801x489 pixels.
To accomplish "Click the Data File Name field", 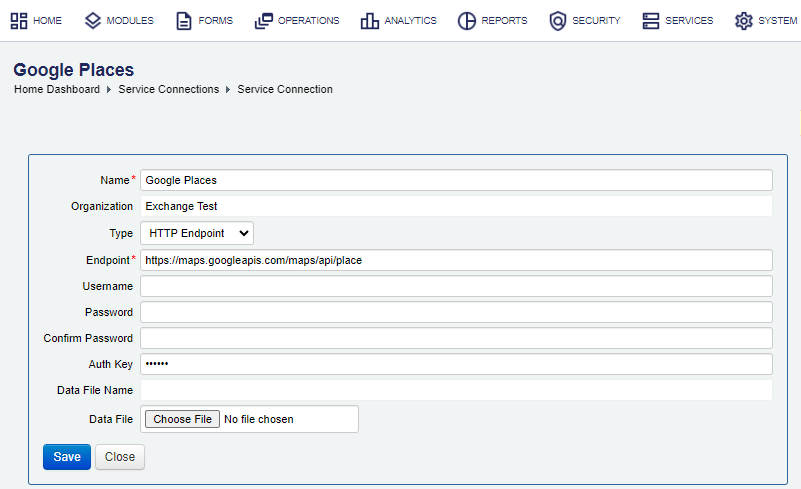I will (456, 390).
